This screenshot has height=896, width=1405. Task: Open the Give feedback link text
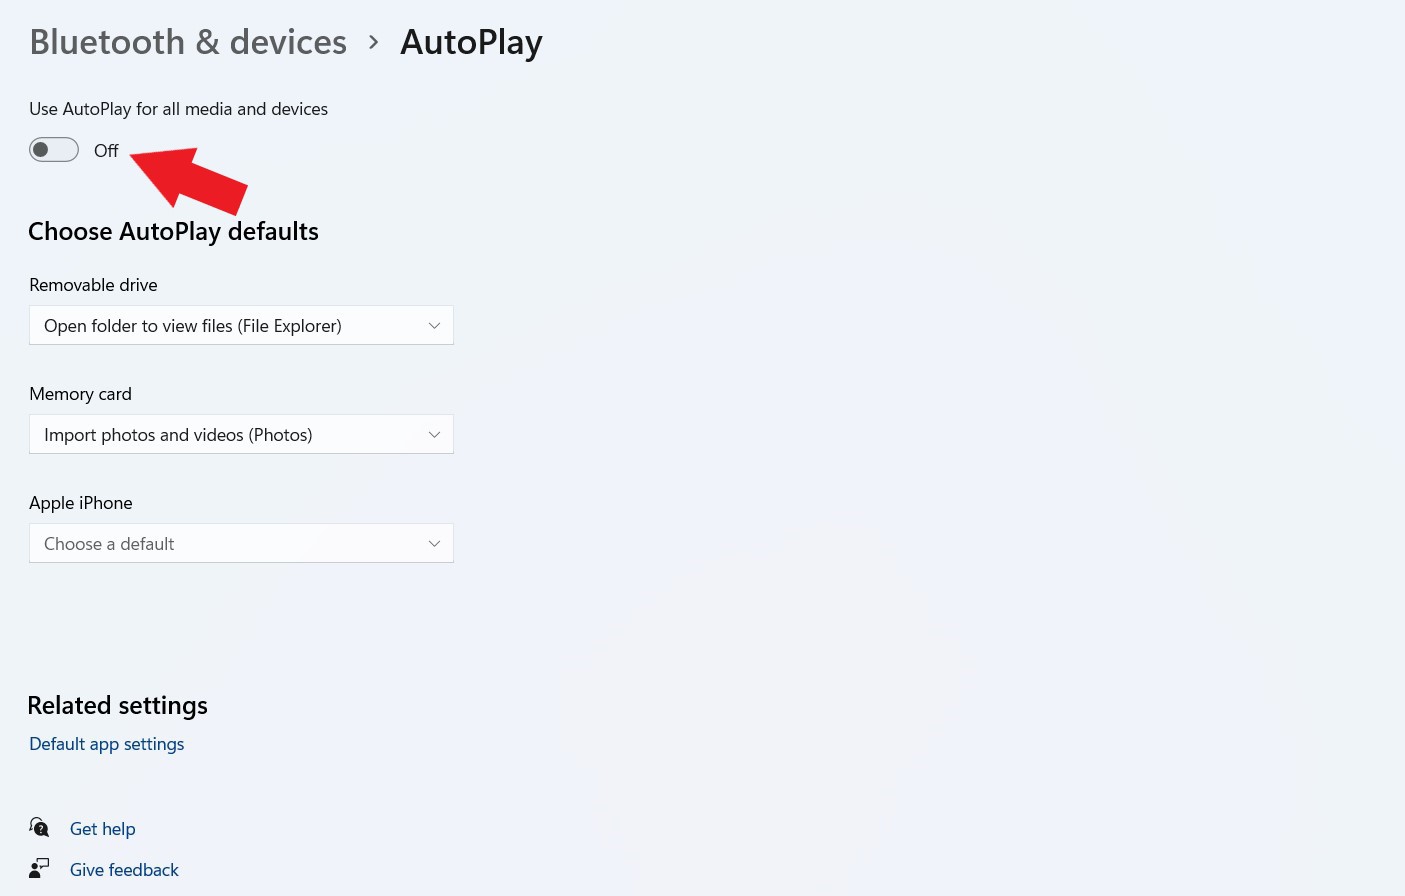click(124, 870)
